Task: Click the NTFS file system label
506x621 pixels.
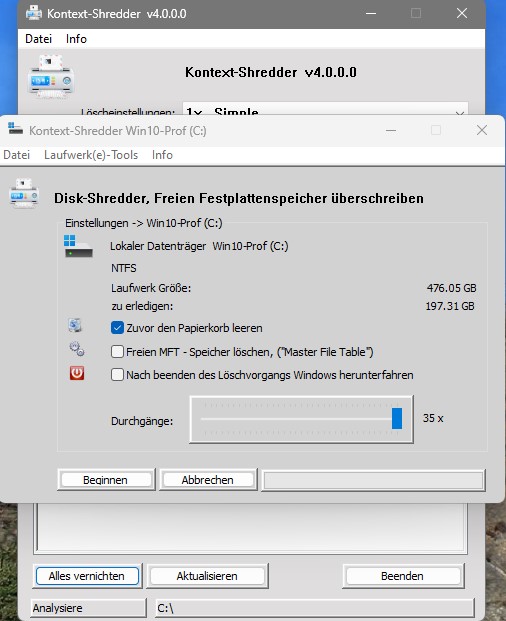Action: click(124, 268)
